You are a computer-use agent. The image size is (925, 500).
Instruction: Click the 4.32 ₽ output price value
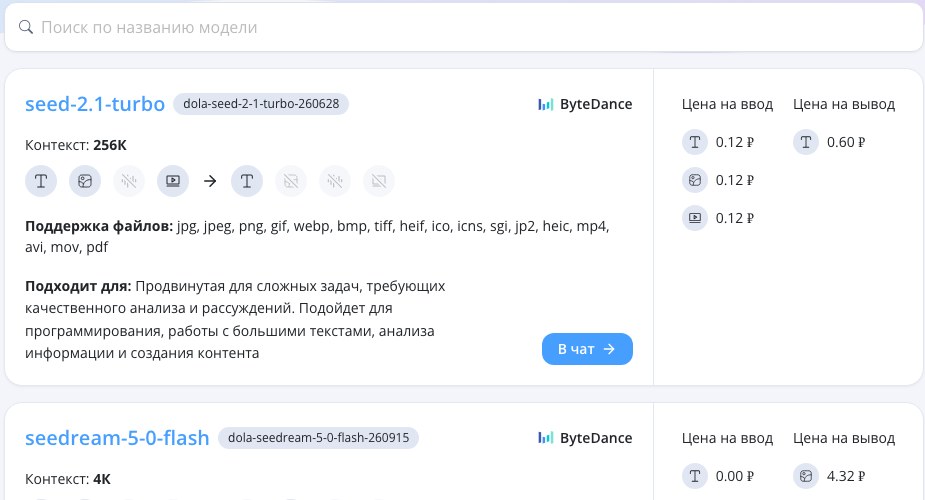pyautogui.click(x=846, y=476)
